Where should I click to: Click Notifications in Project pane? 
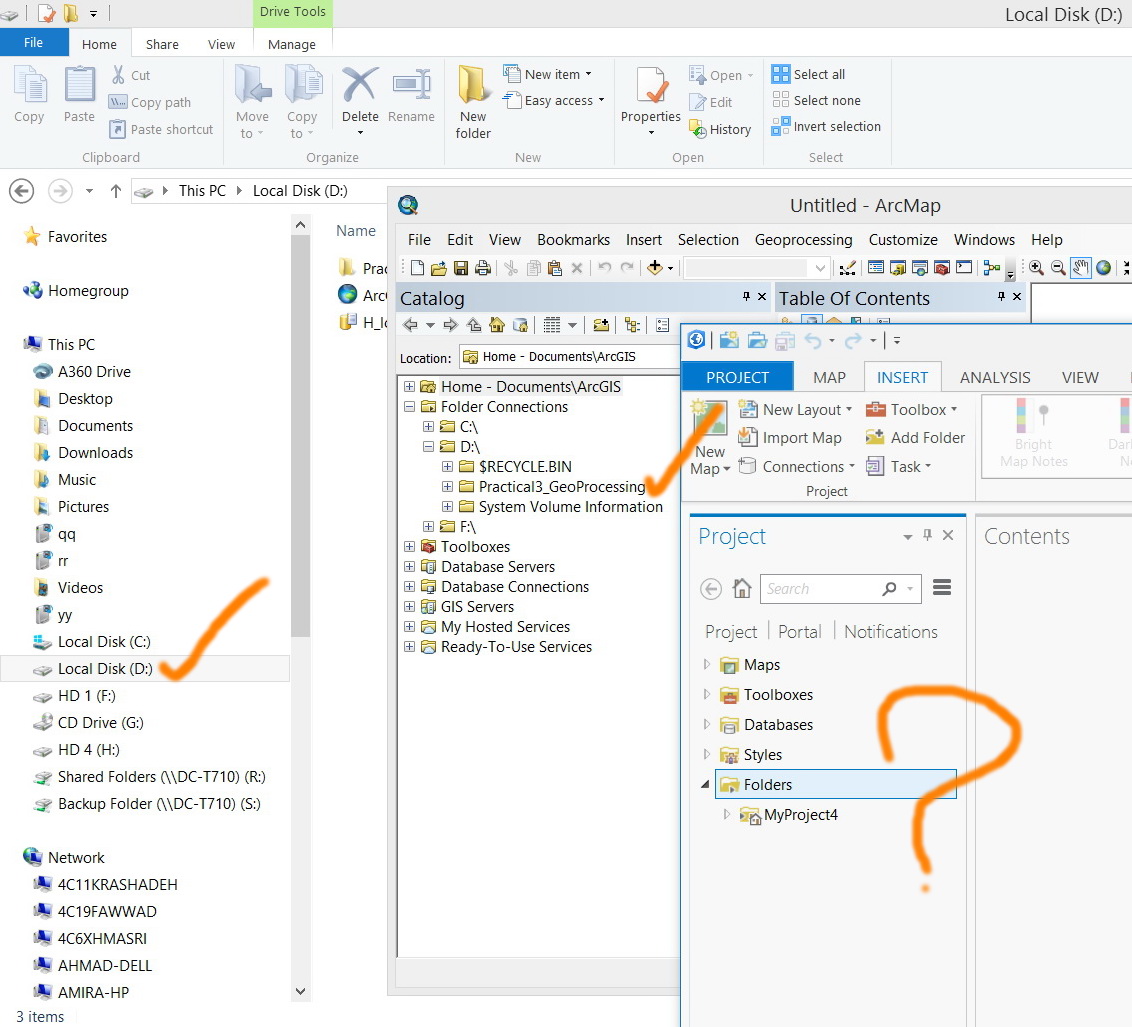[x=890, y=632]
